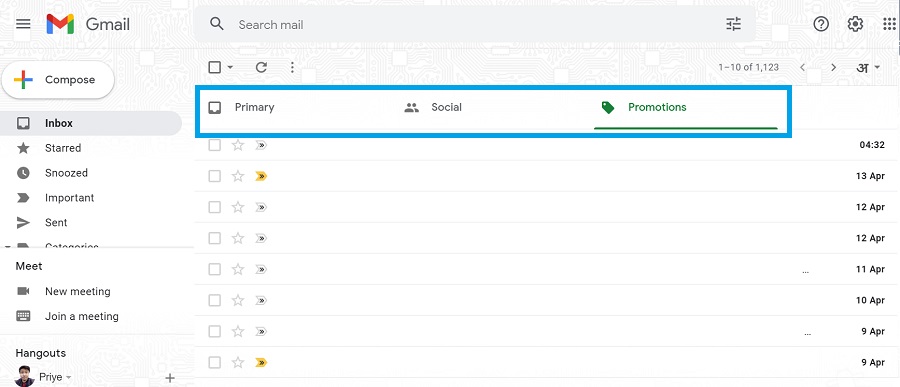
Task: Switch to the Promotions tab
Action: pyautogui.click(x=686, y=107)
